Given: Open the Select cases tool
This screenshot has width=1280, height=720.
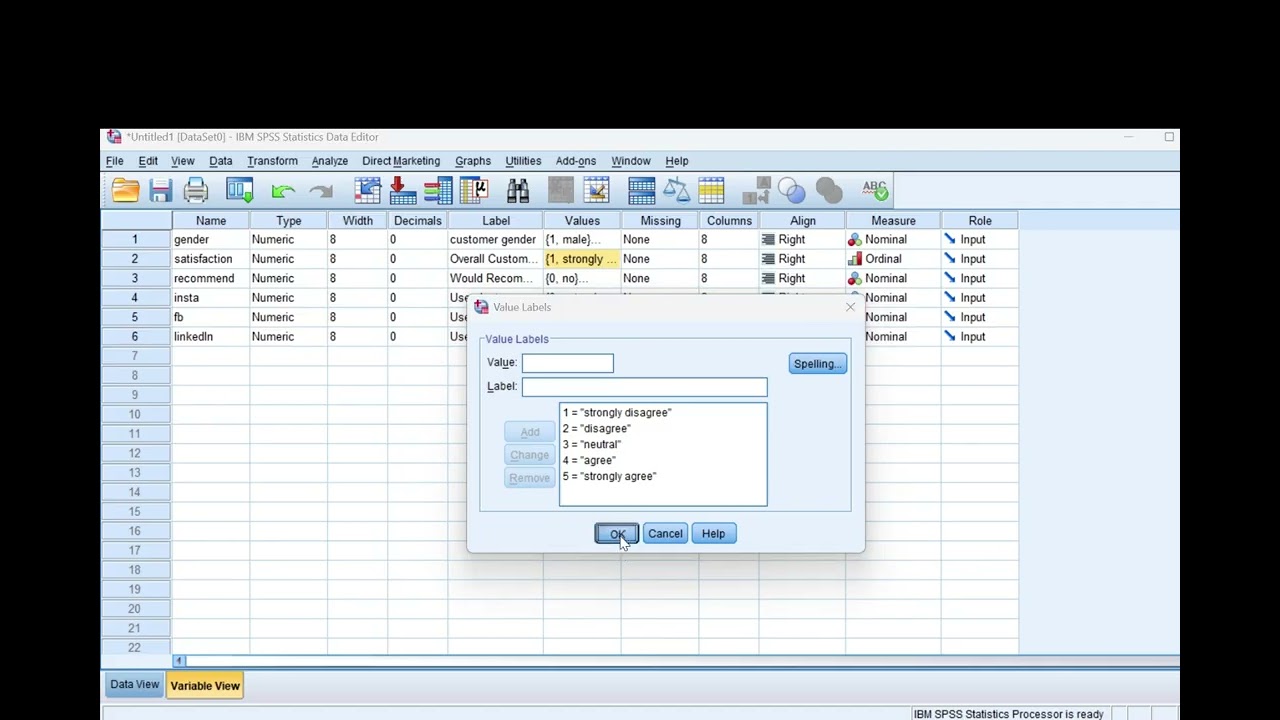Looking at the screenshot, I should click(x=712, y=190).
